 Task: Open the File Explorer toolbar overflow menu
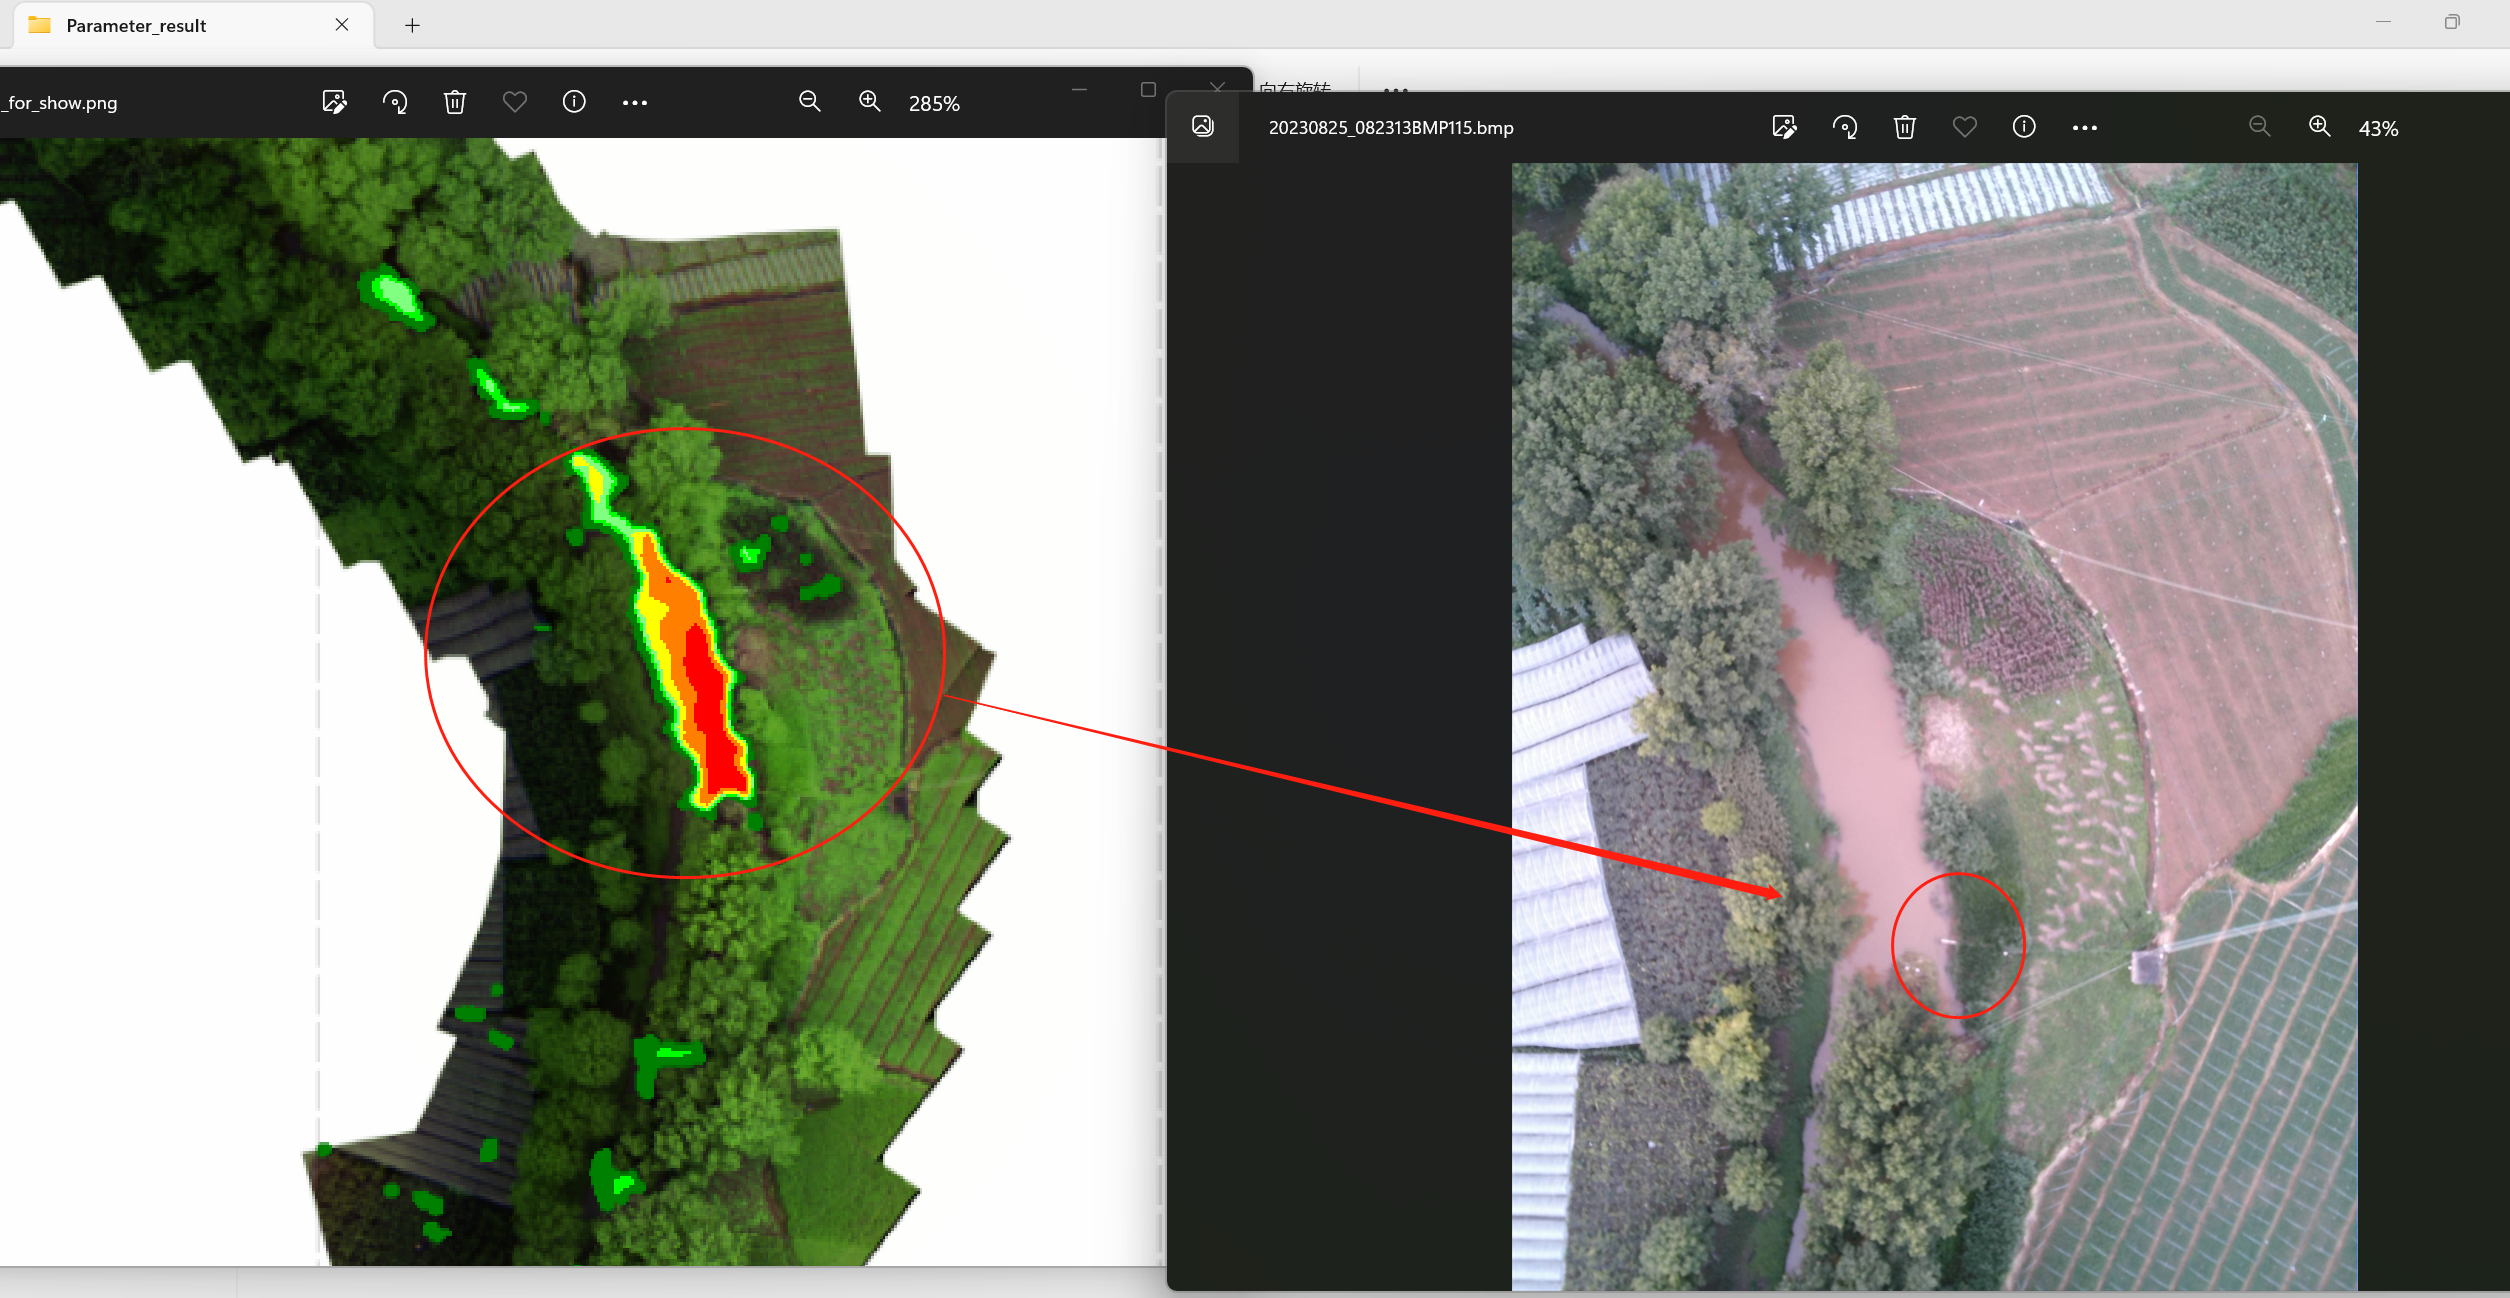1396,88
